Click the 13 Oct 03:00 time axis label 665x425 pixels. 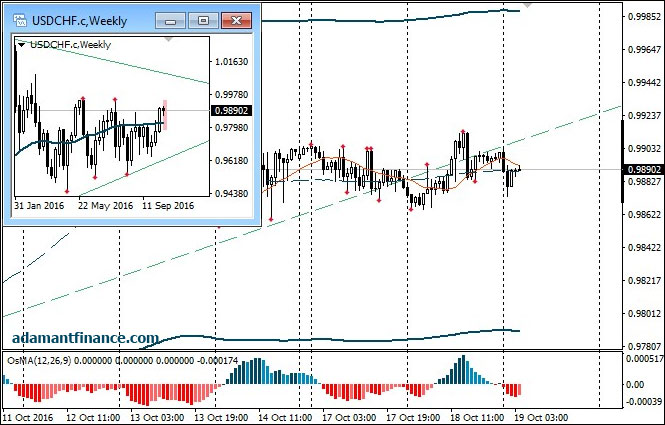click(x=157, y=417)
